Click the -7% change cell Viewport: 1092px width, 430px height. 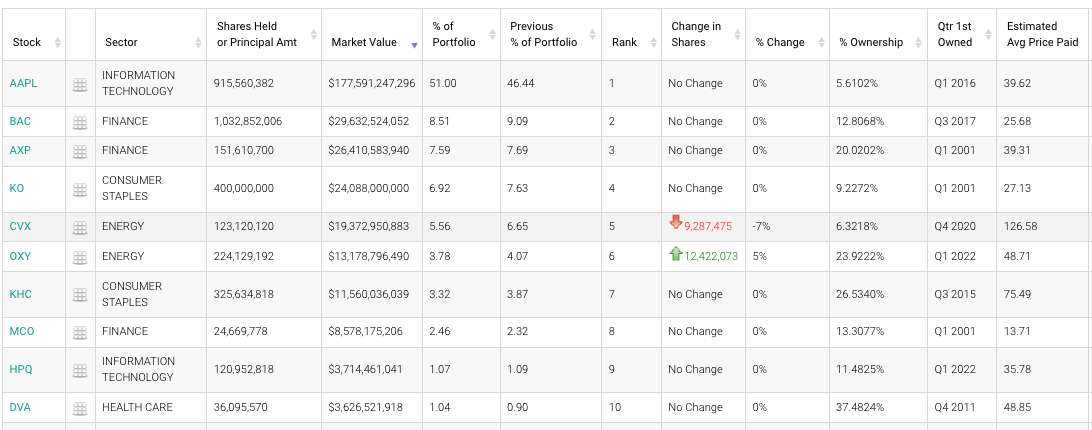point(760,226)
